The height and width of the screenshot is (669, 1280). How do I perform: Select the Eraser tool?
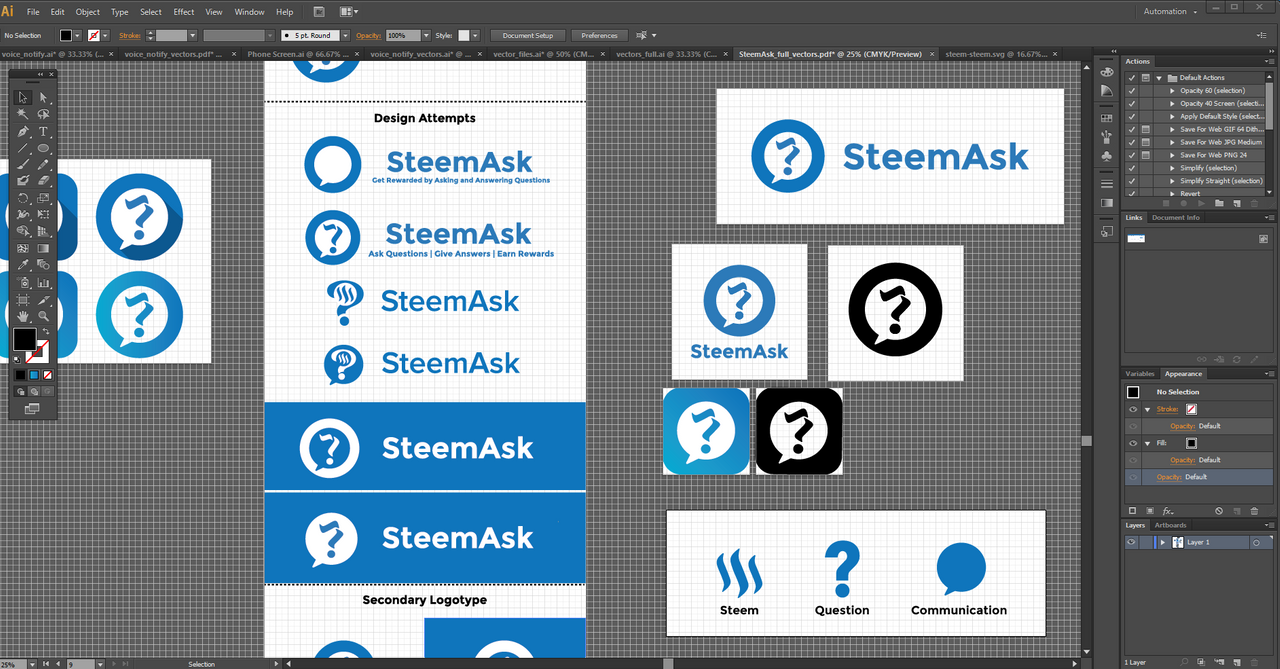[43, 180]
